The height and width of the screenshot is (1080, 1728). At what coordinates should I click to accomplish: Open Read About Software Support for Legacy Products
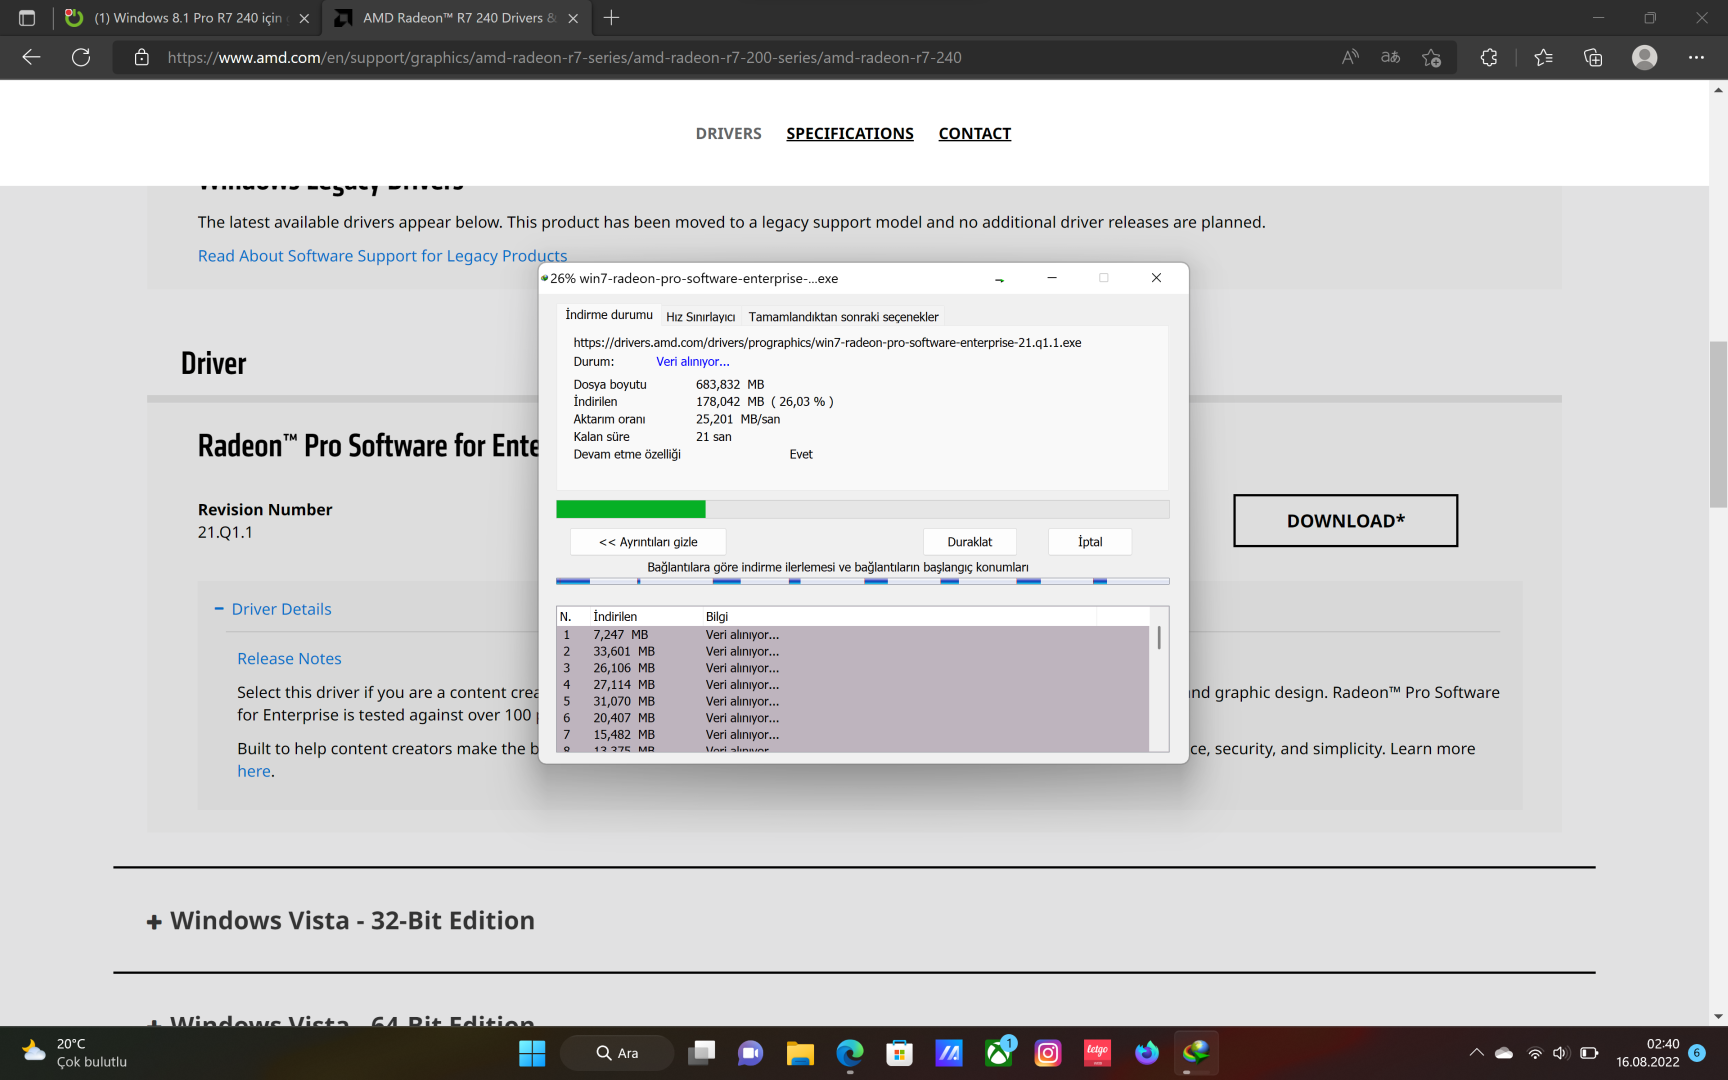tap(382, 255)
